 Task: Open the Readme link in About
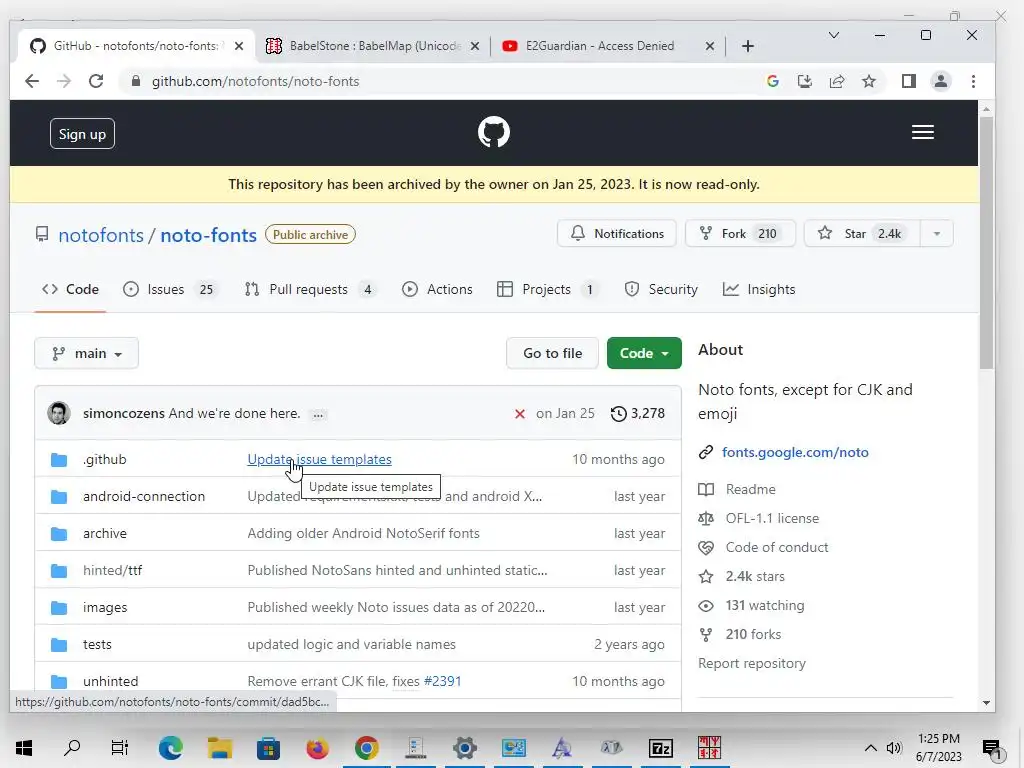pos(750,489)
